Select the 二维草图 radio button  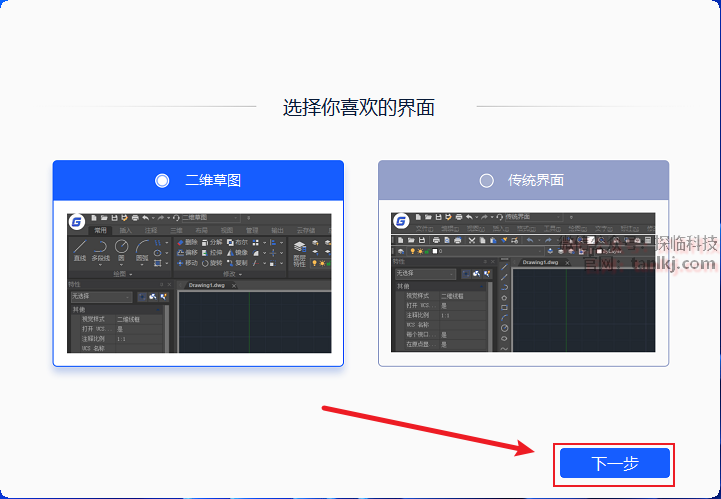pos(162,180)
